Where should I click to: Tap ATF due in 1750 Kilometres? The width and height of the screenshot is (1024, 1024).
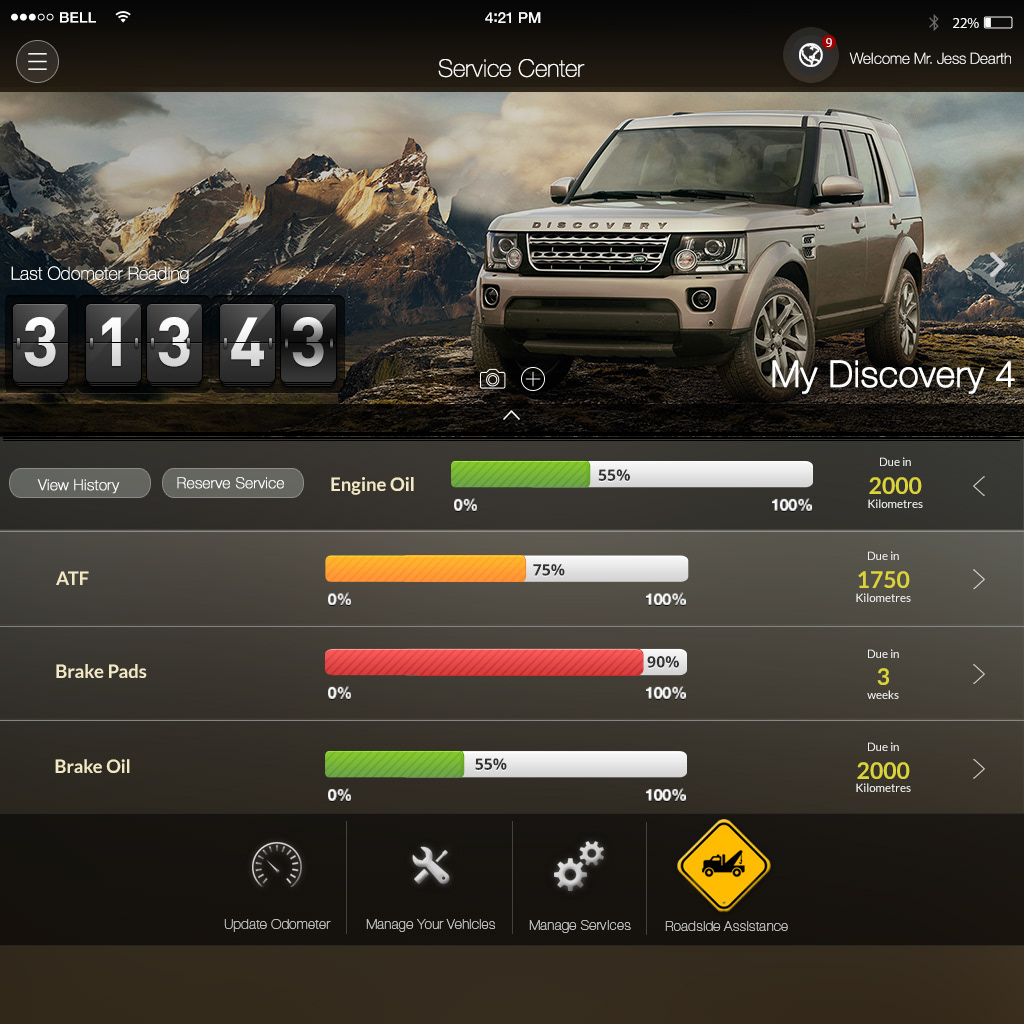pyautogui.click(x=883, y=577)
